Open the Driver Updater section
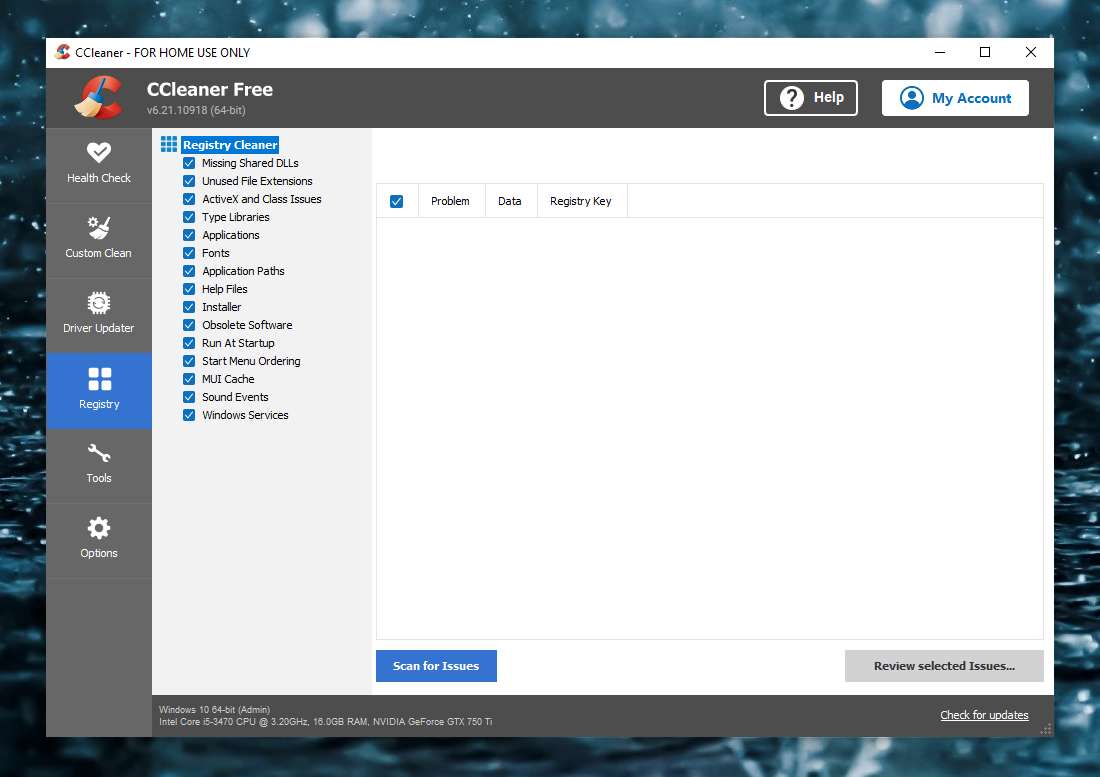This screenshot has height=777, width=1100. 99,315
